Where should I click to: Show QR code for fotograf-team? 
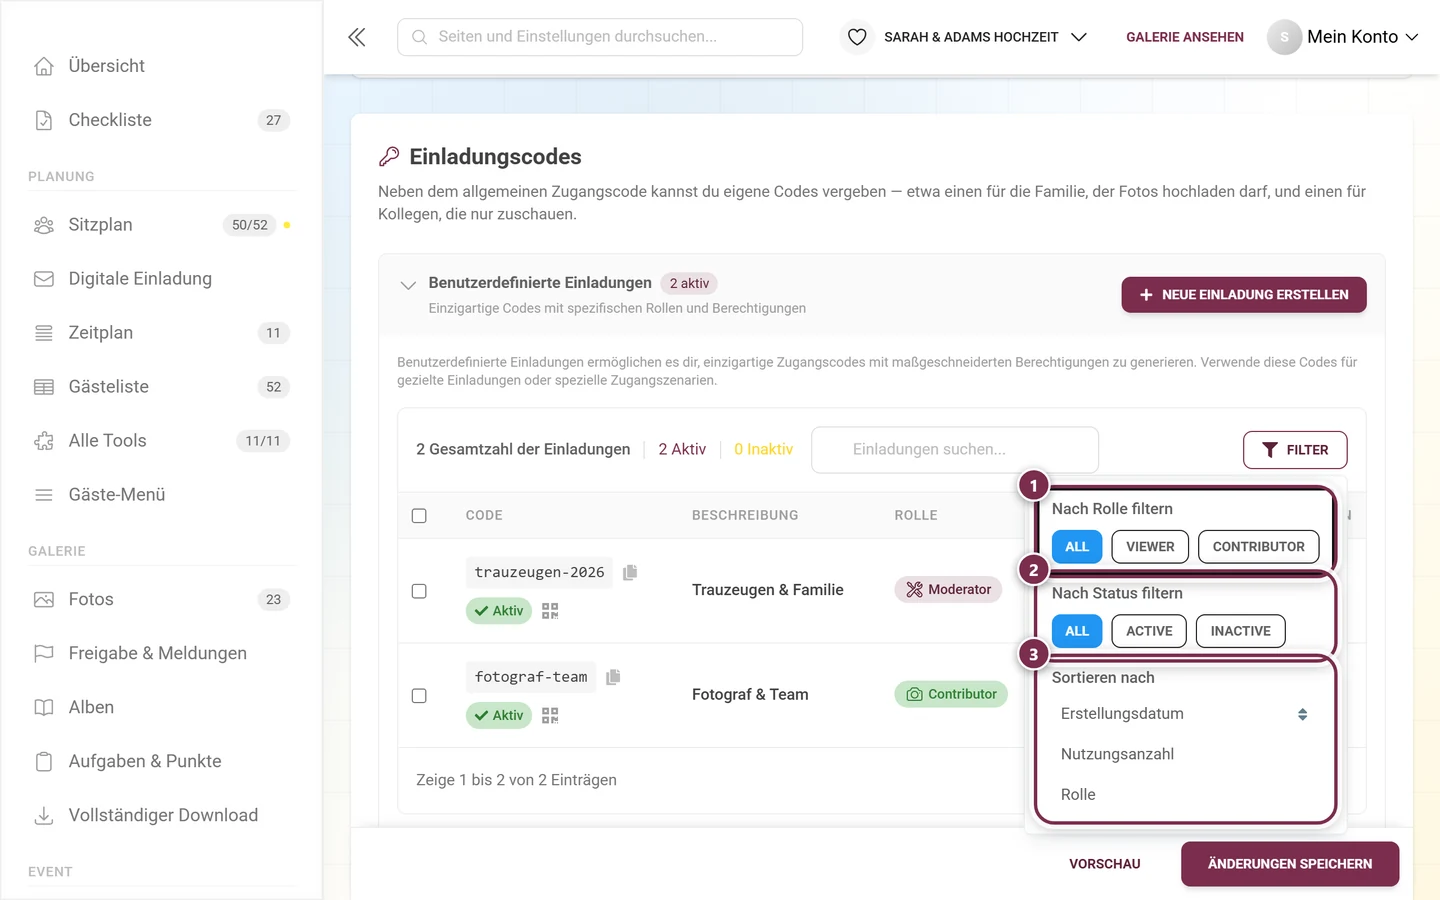550,715
